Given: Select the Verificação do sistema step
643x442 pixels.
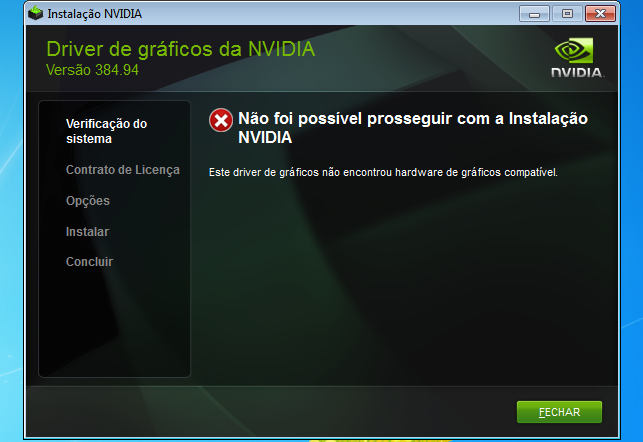Looking at the screenshot, I should point(107,131).
